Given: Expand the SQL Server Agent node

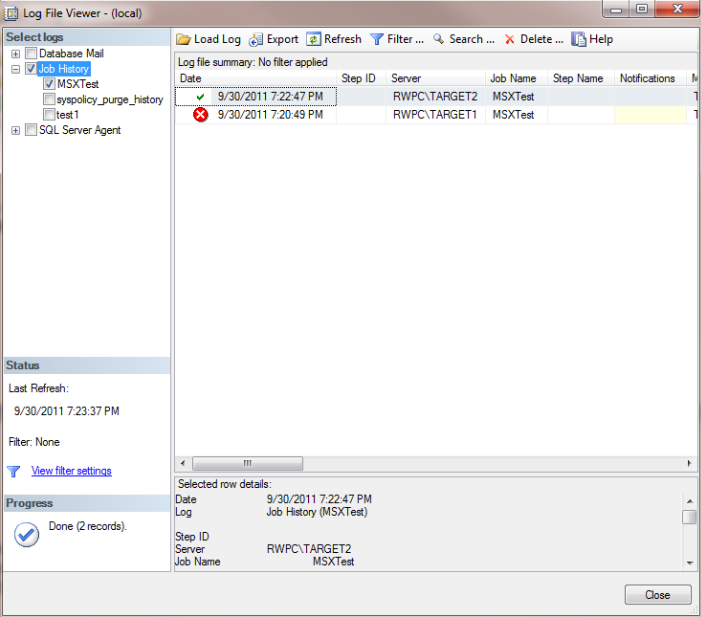Looking at the screenshot, I should pos(15,131).
